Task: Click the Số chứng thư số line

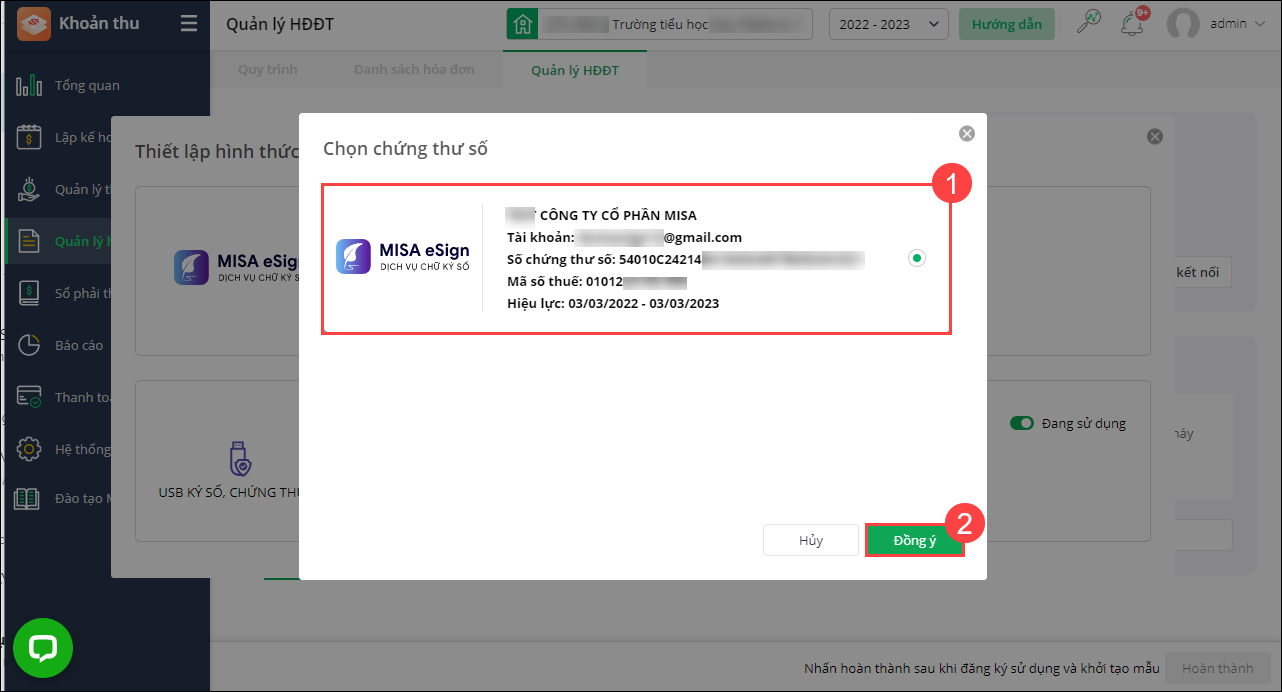Action: 685,259
